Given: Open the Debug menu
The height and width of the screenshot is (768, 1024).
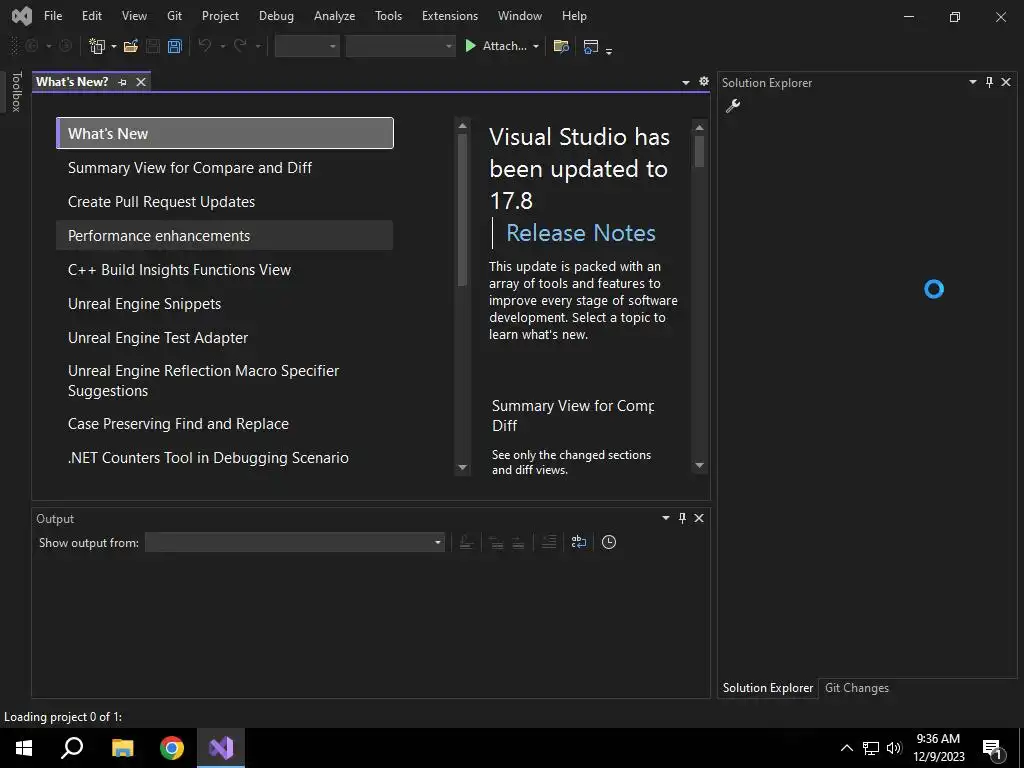Looking at the screenshot, I should coord(276,16).
